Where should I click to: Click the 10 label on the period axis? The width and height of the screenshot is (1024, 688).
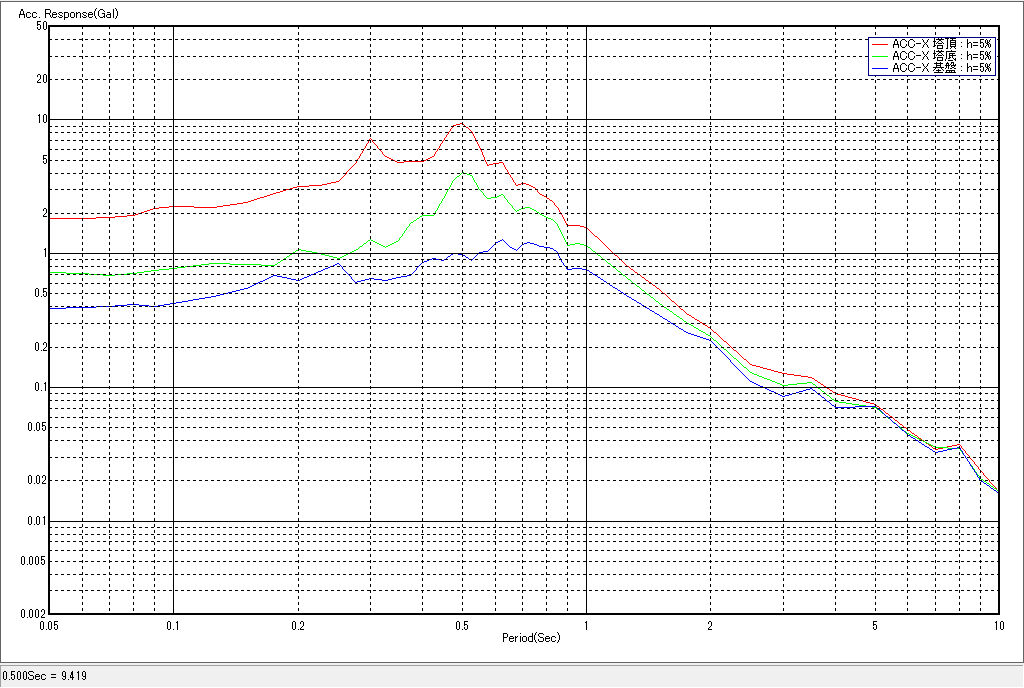(997, 626)
